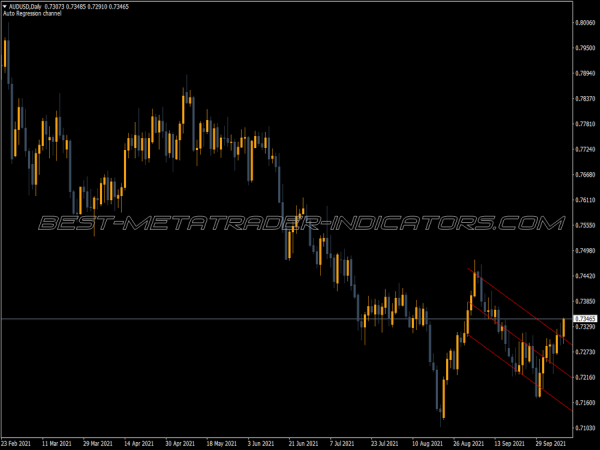Click the 0.77710 price scale label

coord(586,124)
